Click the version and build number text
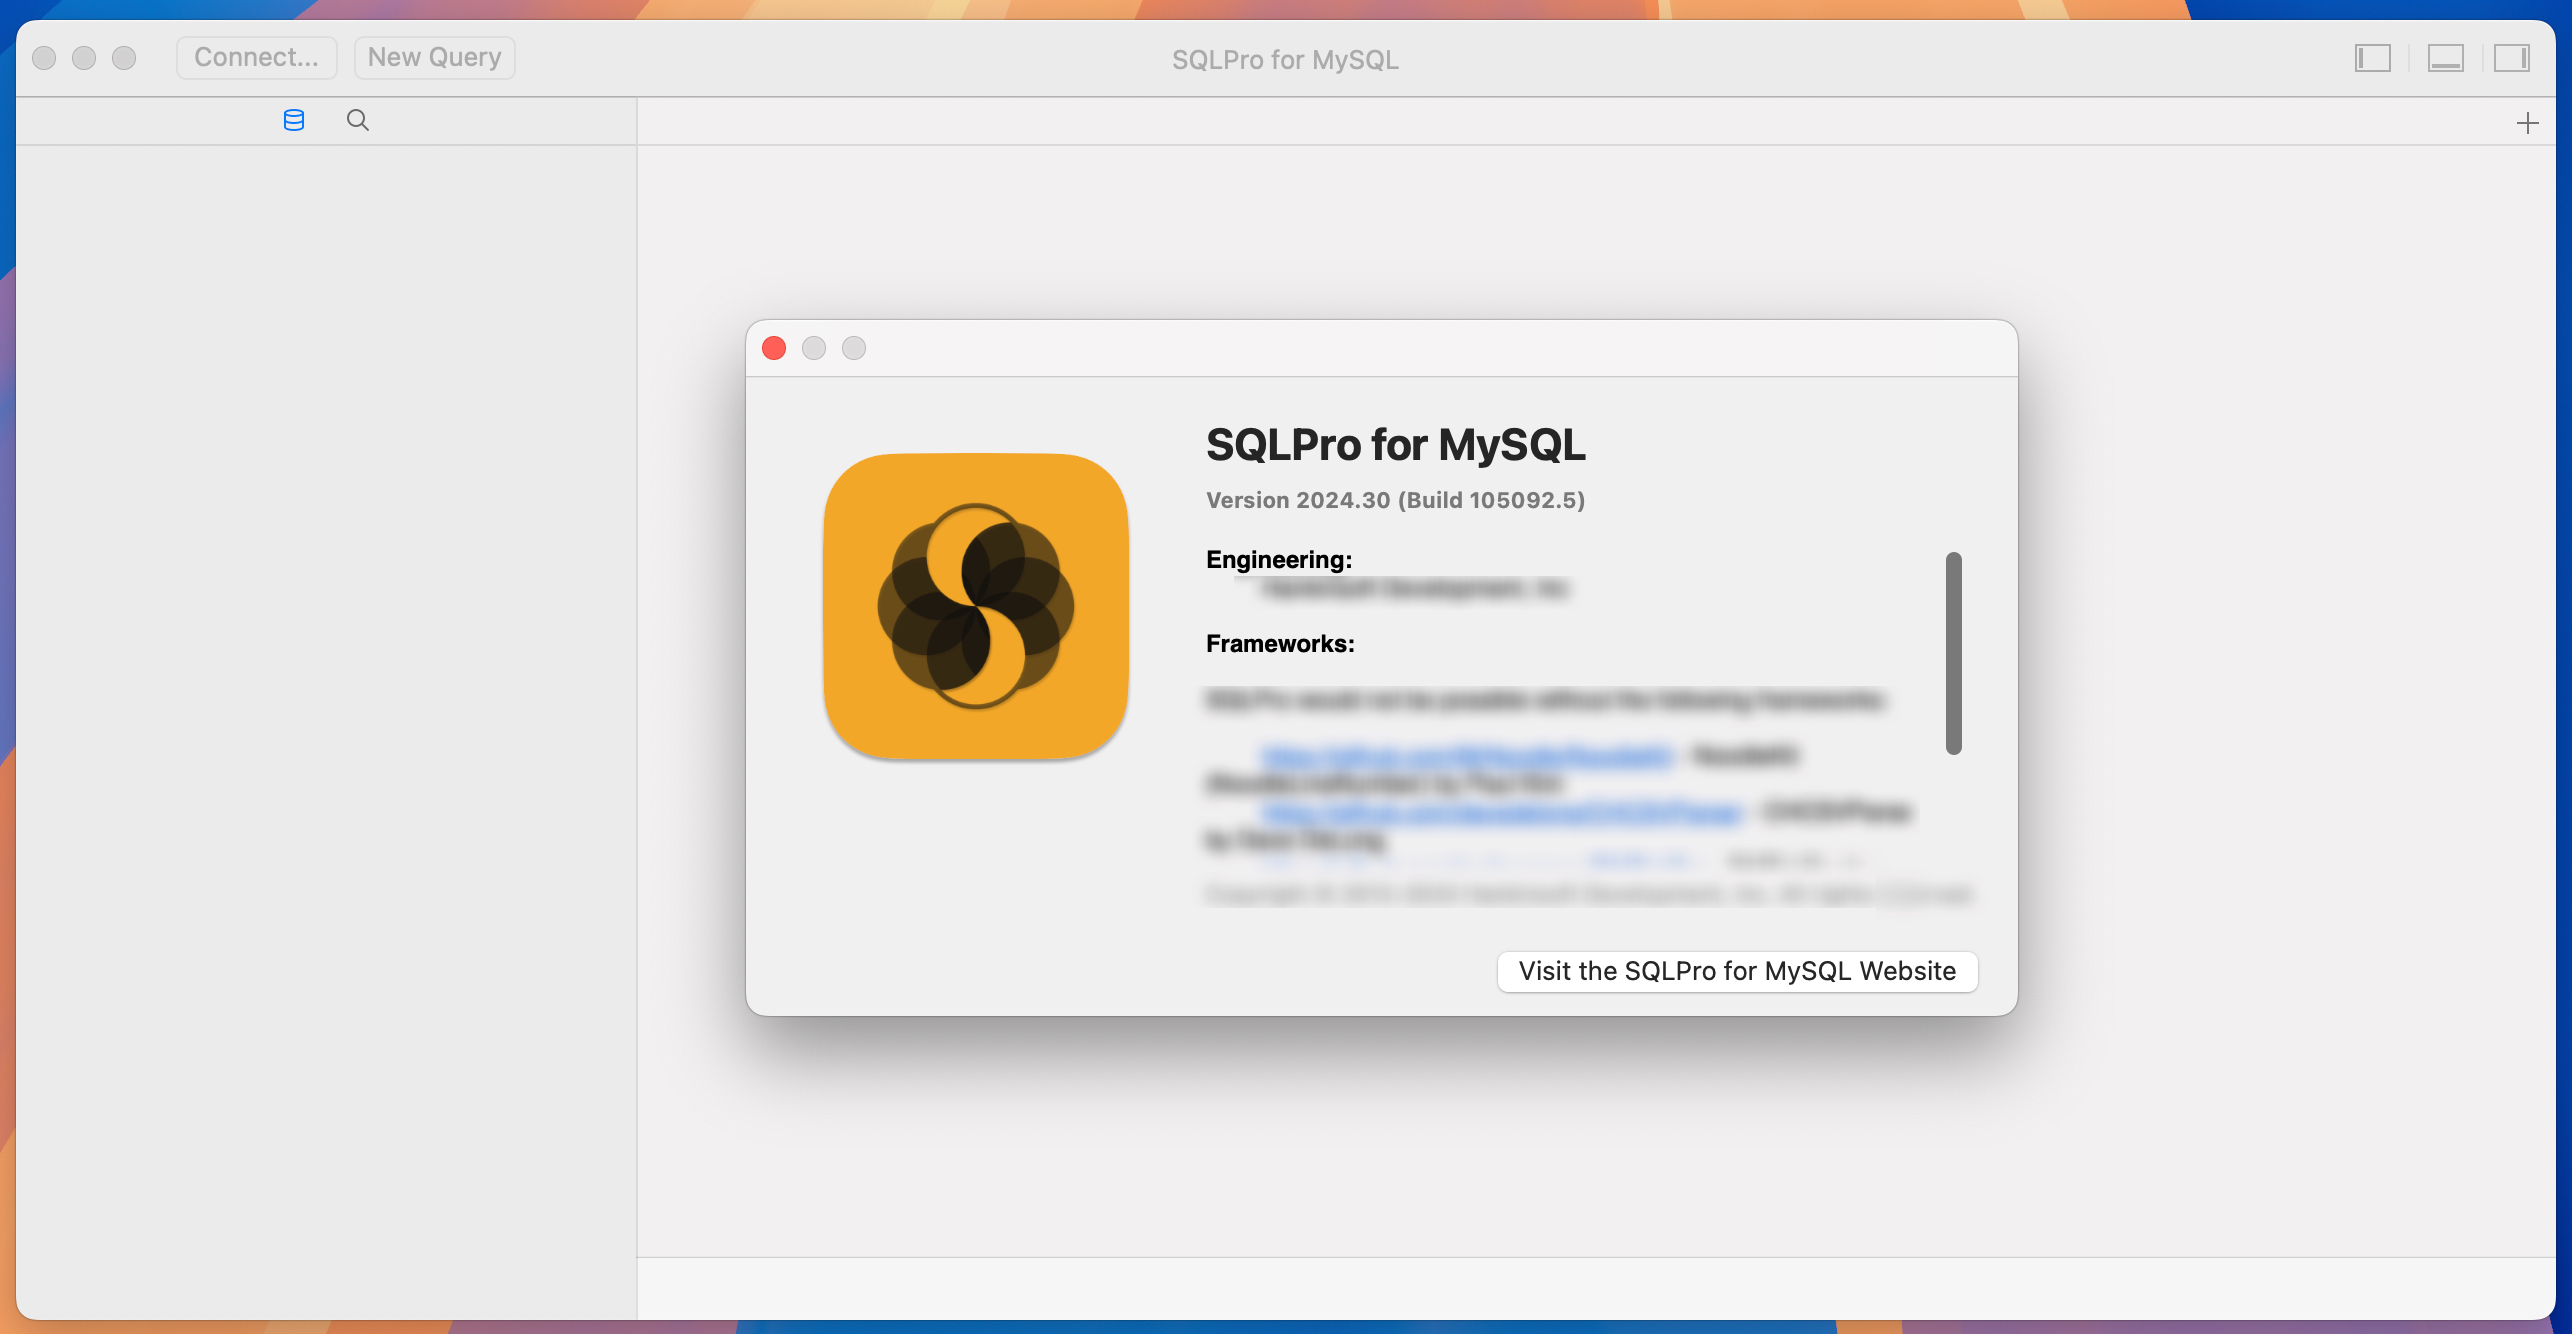The height and width of the screenshot is (1334, 2572). click(1395, 500)
